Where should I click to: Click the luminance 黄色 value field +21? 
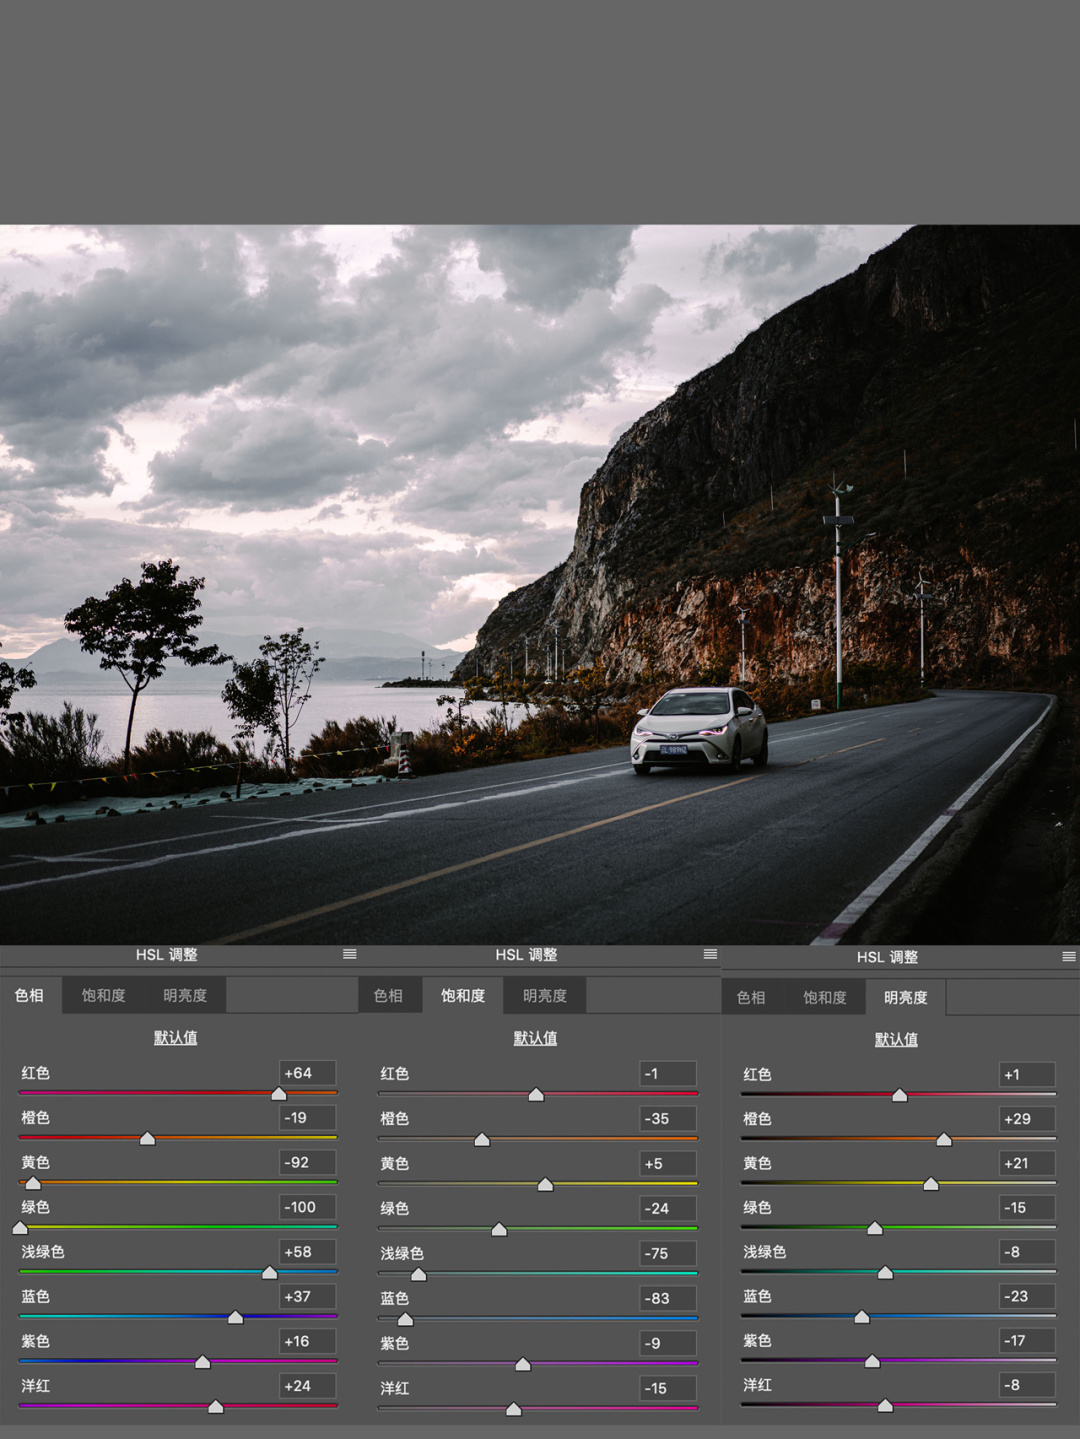point(1027,1163)
